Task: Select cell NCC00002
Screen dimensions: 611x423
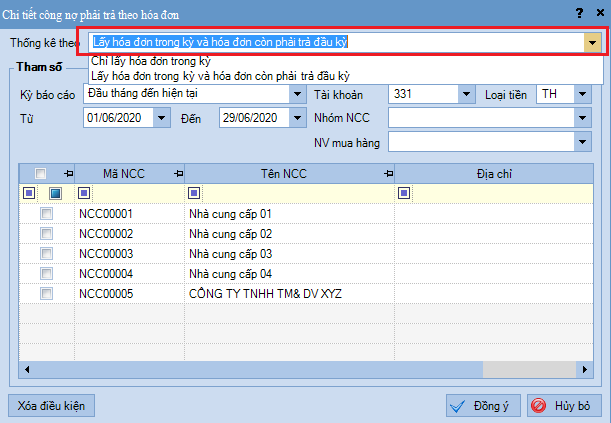Action: pos(129,234)
